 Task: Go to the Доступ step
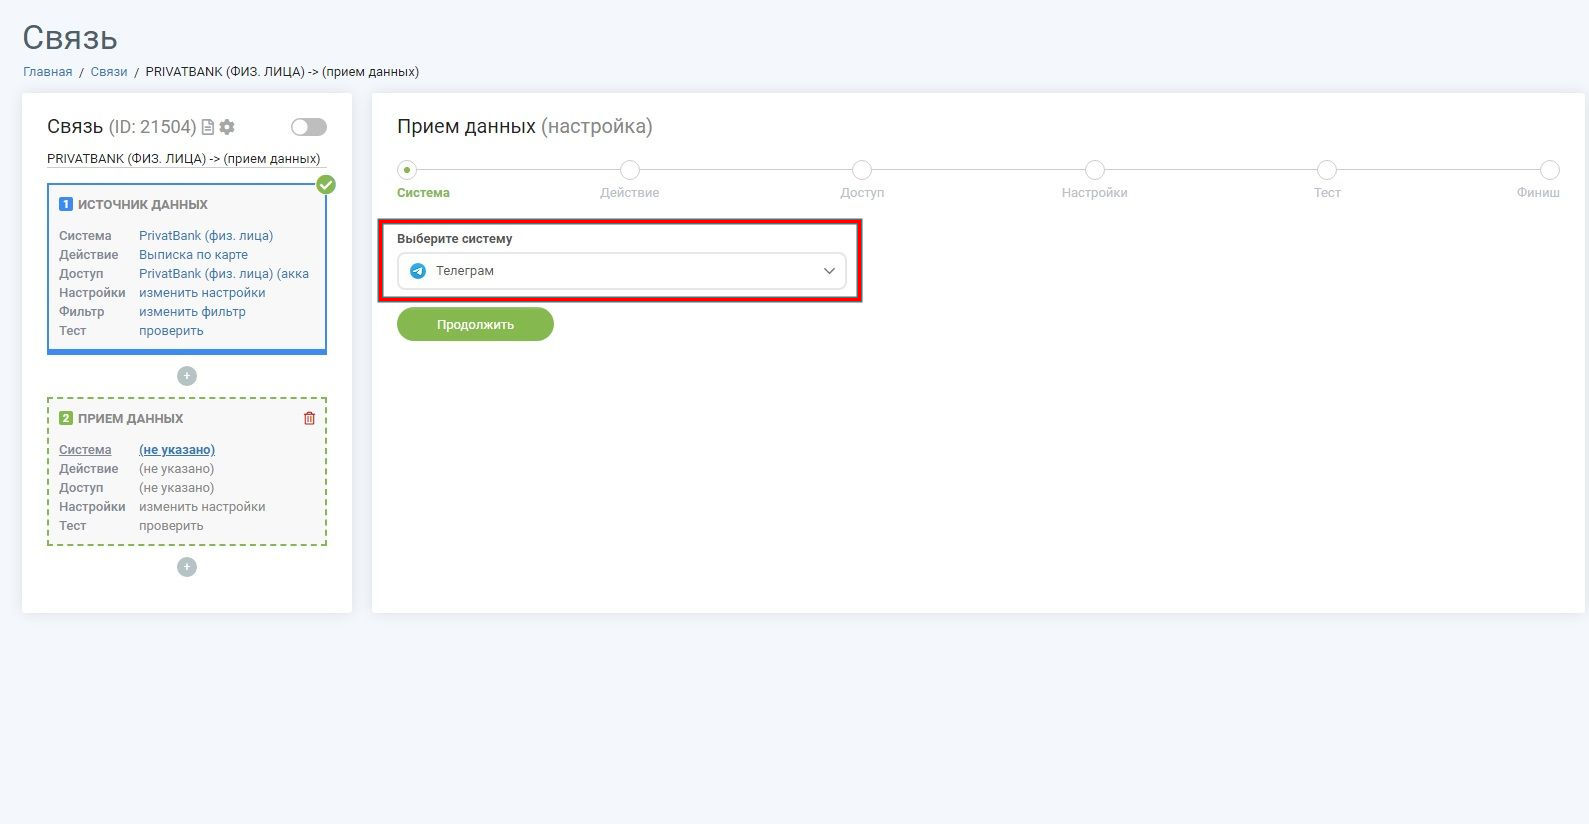click(862, 170)
